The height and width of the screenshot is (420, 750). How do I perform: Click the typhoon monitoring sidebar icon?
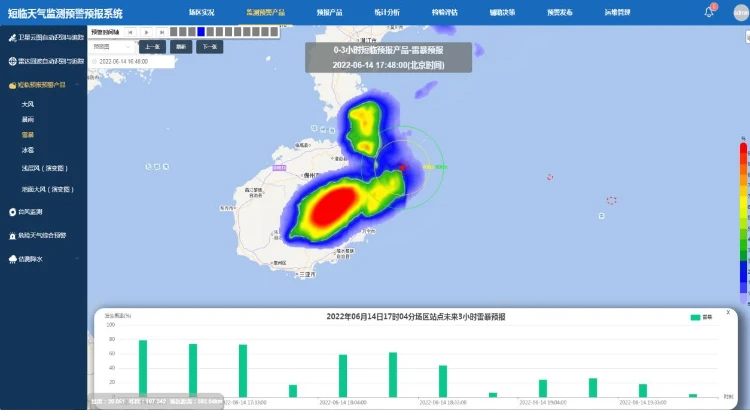pos(12,212)
